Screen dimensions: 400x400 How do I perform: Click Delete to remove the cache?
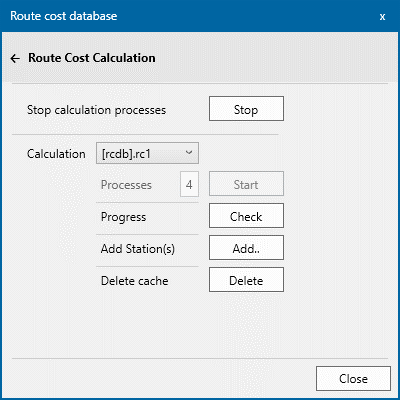246,280
